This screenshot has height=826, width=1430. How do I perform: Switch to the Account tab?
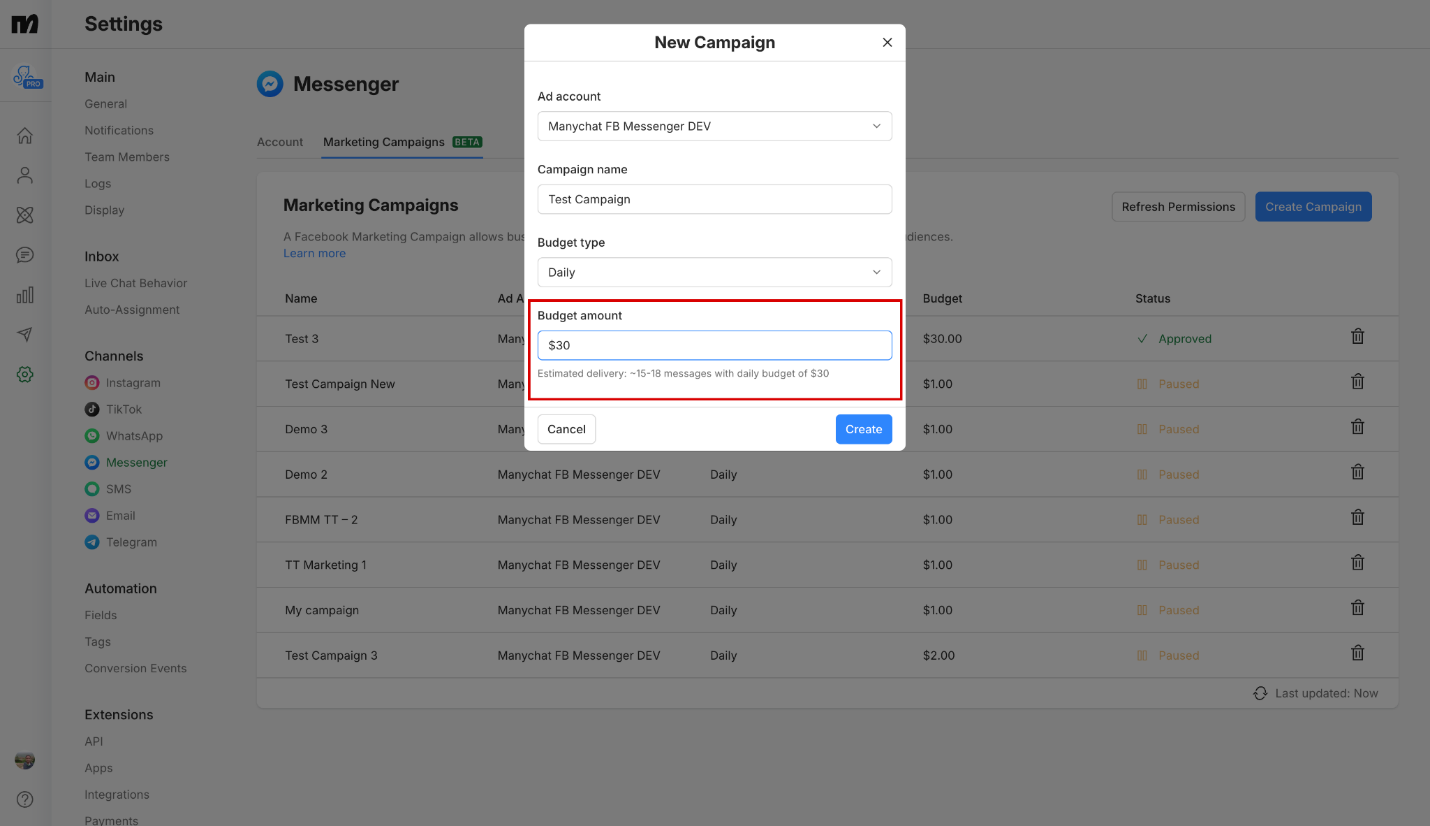(x=280, y=141)
